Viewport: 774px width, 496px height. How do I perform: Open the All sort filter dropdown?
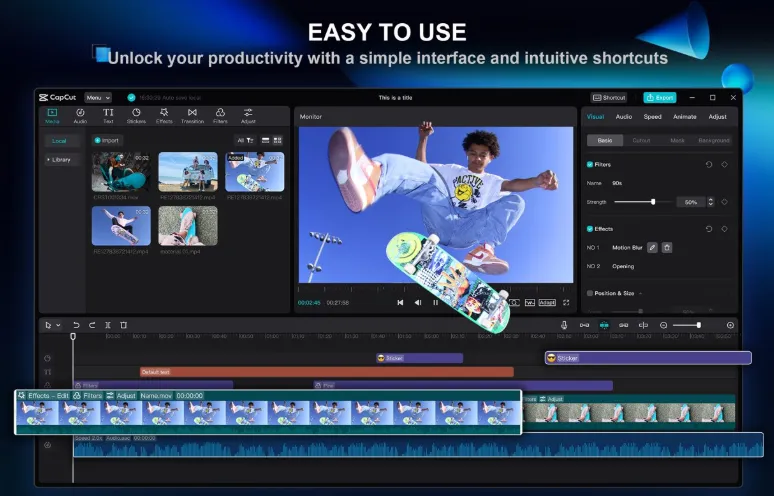[245, 141]
